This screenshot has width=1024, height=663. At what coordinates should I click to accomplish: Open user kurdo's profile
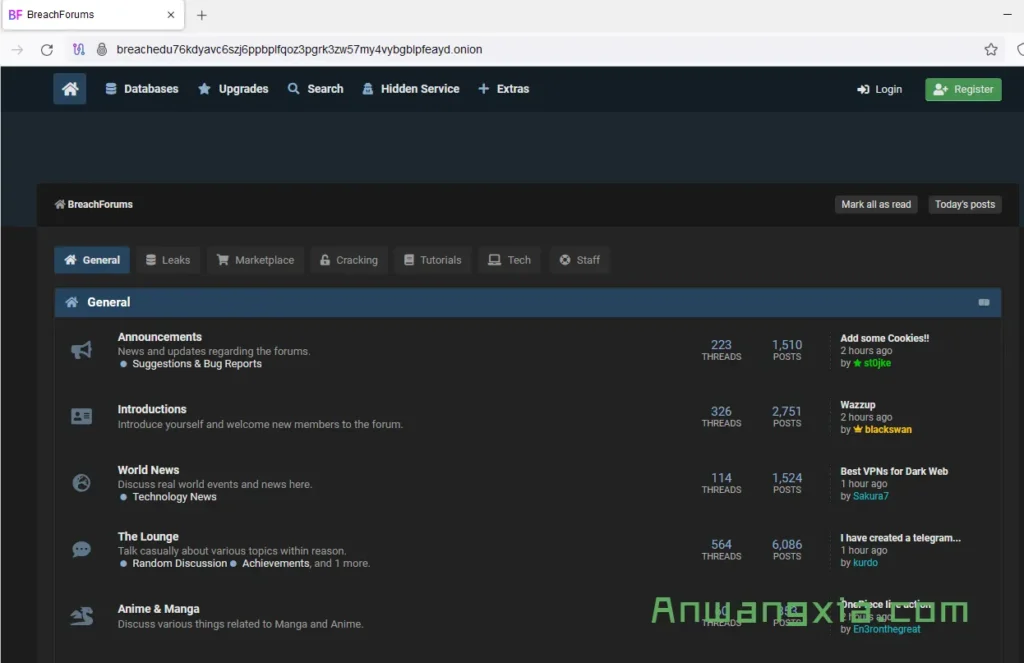pyautogui.click(x=865, y=563)
